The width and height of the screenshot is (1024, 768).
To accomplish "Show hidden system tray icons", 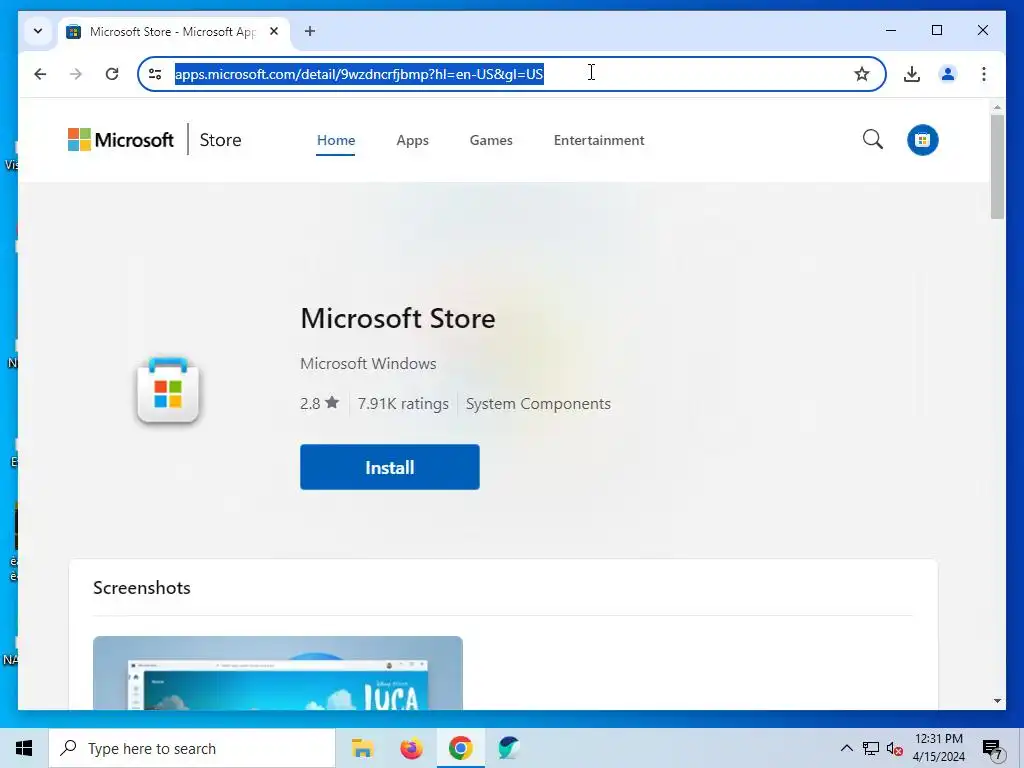I will [x=846, y=748].
